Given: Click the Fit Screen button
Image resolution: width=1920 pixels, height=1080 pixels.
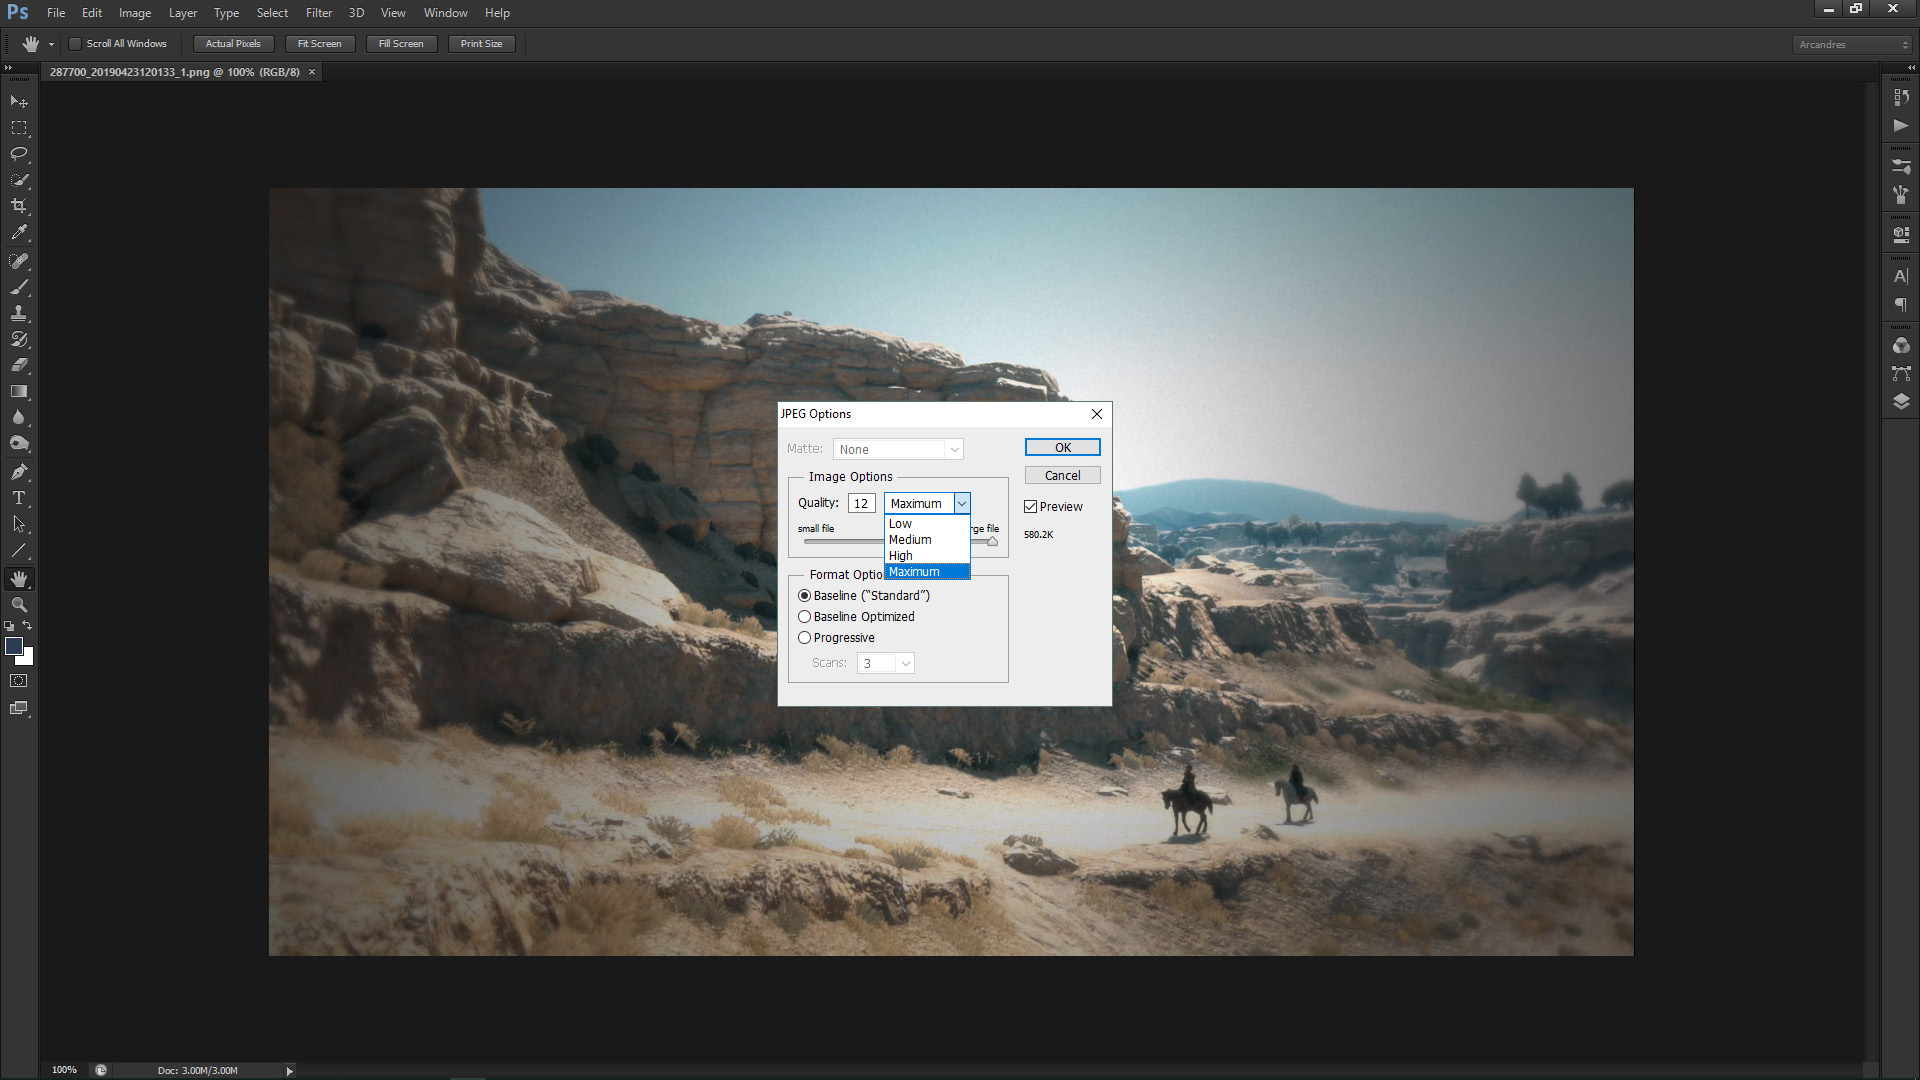Looking at the screenshot, I should point(319,44).
